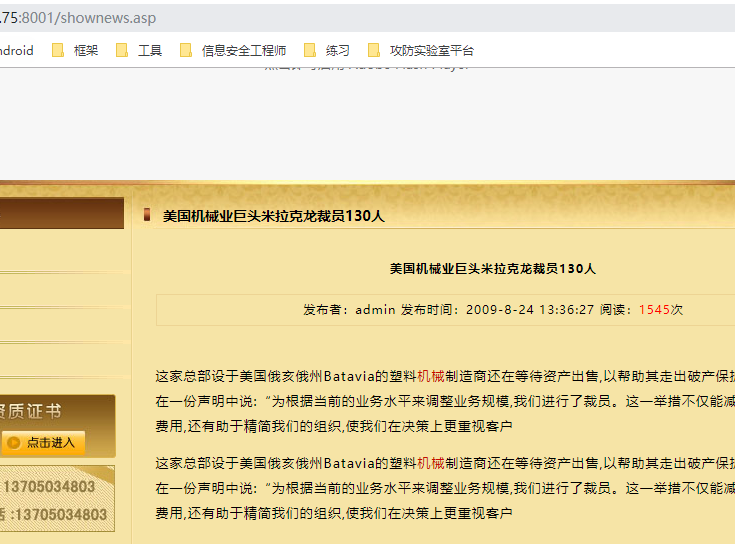Open the 框架 bookmark folder
The width and height of the screenshot is (735, 544).
75,50
